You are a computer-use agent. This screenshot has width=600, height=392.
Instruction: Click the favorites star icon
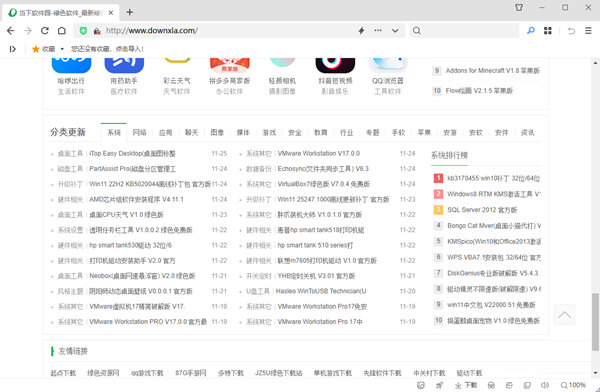click(36, 49)
